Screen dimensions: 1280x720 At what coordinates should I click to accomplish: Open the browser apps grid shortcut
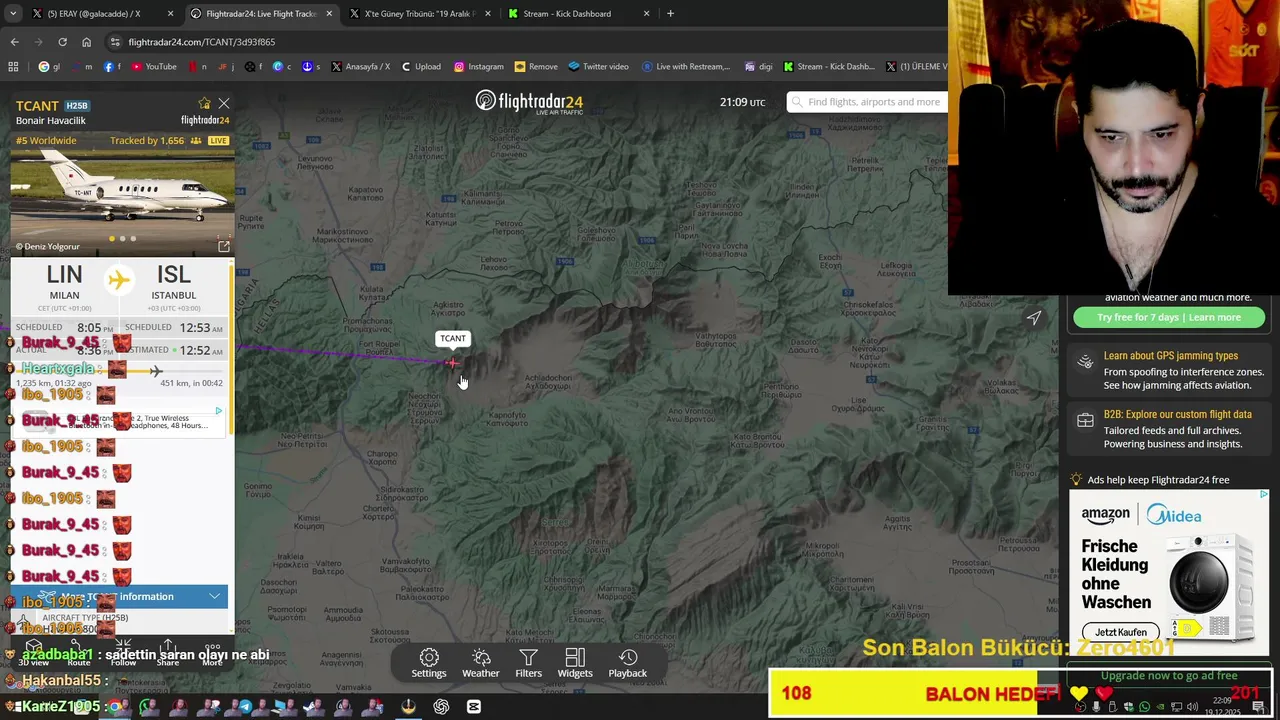(13, 67)
